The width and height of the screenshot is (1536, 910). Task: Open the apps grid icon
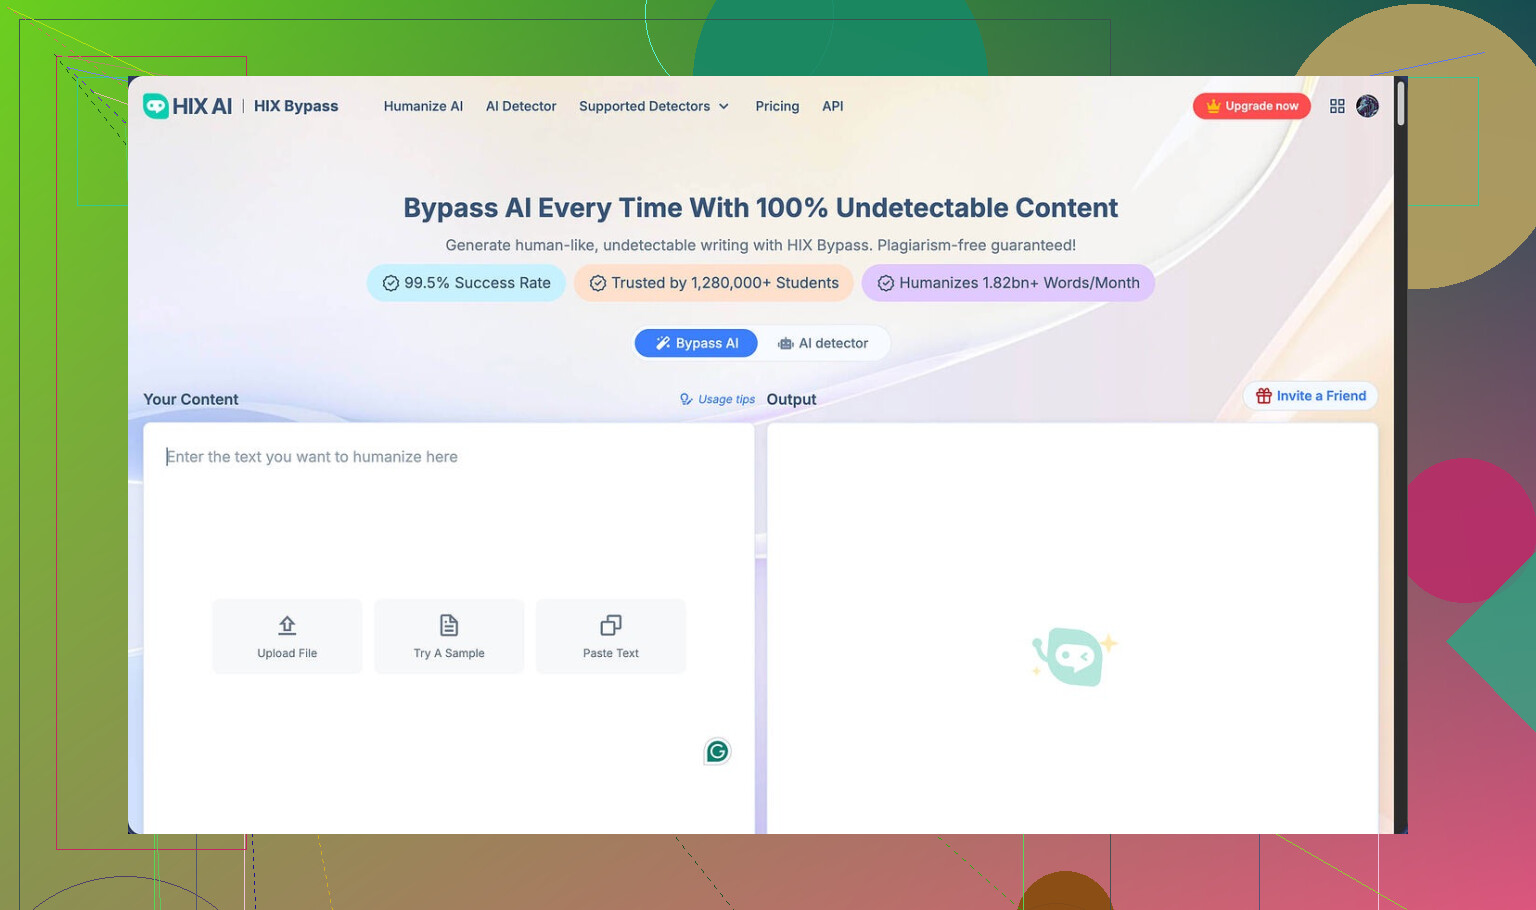tap(1337, 106)
